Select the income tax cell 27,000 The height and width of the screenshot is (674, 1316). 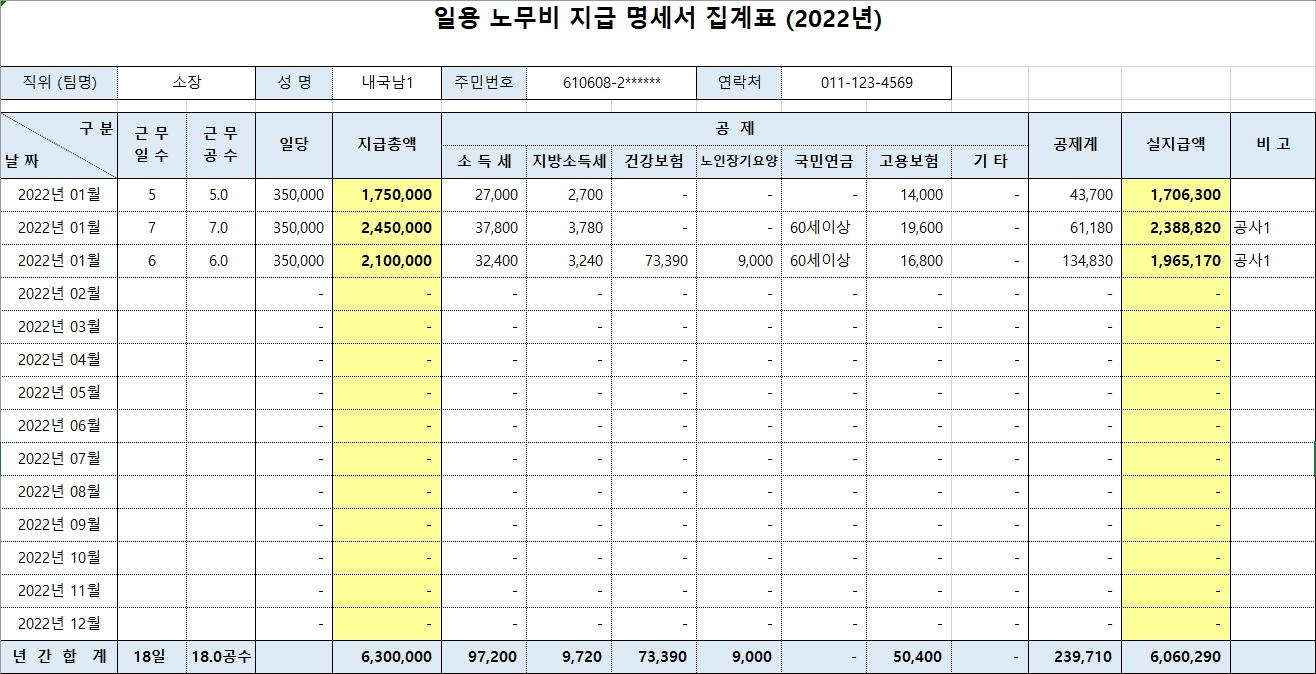point(484,195)
